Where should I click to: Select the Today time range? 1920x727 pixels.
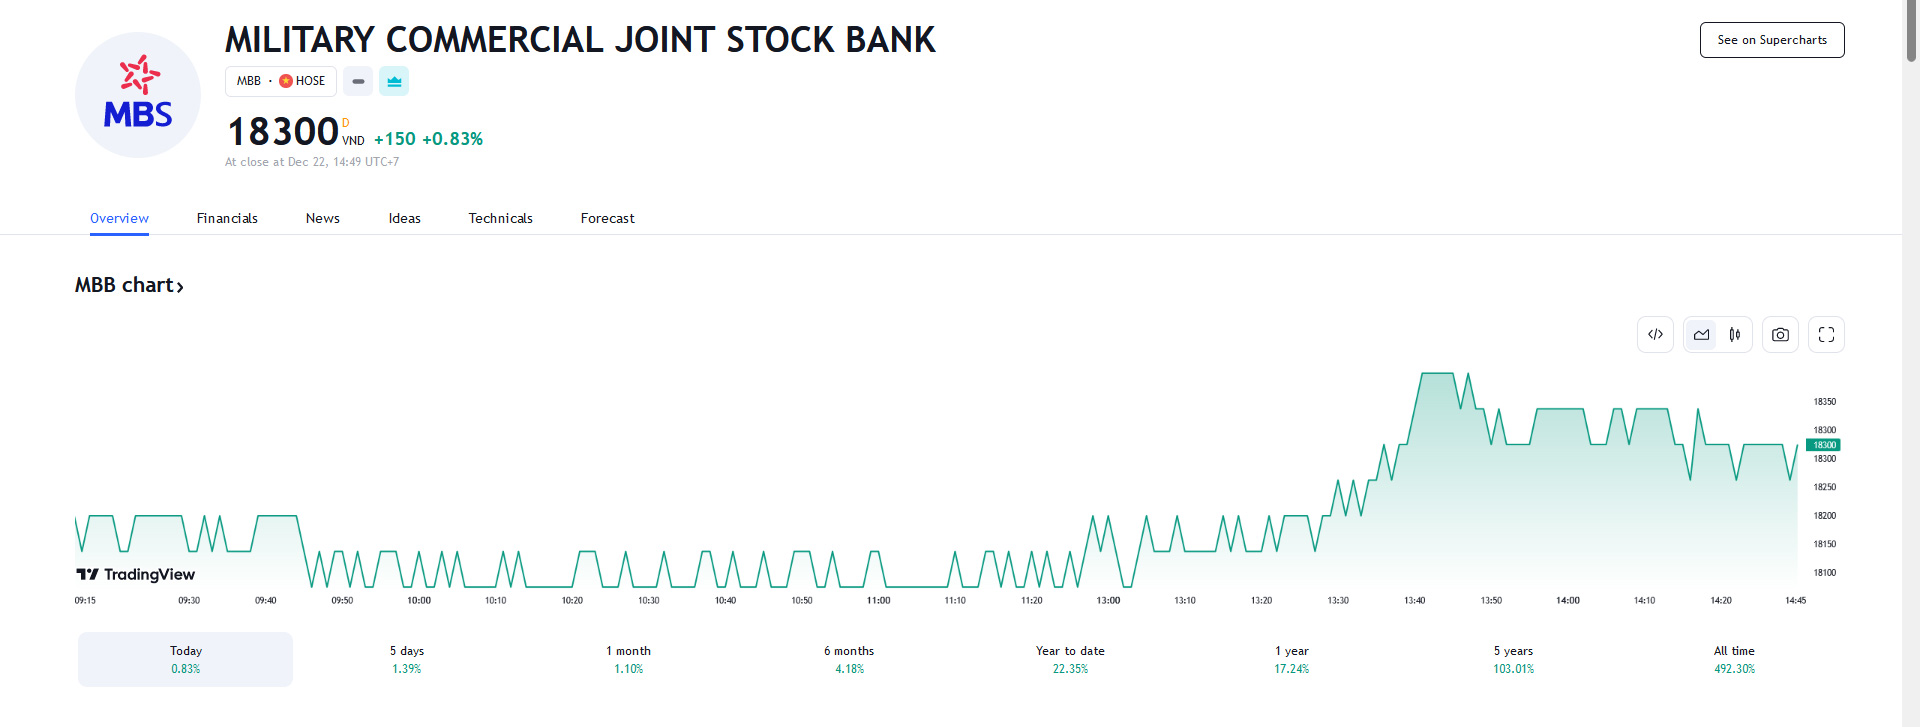pyautogui.click(x=186, y=659)
